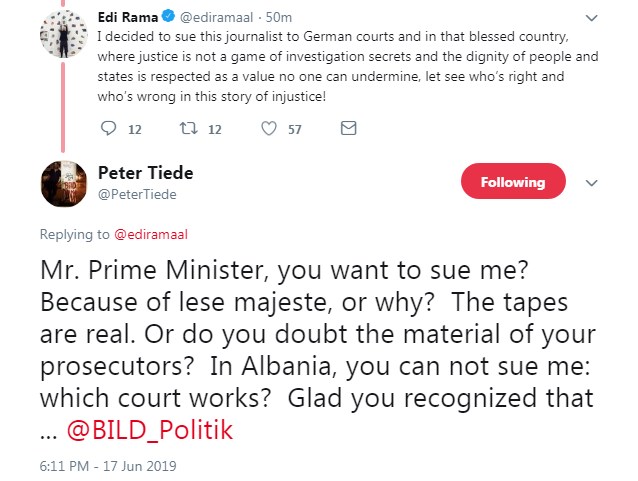The width and height of the screenshot is (638, 481).
Task: Click the Peter Tiede display name
Action: (x=146, y=173)
